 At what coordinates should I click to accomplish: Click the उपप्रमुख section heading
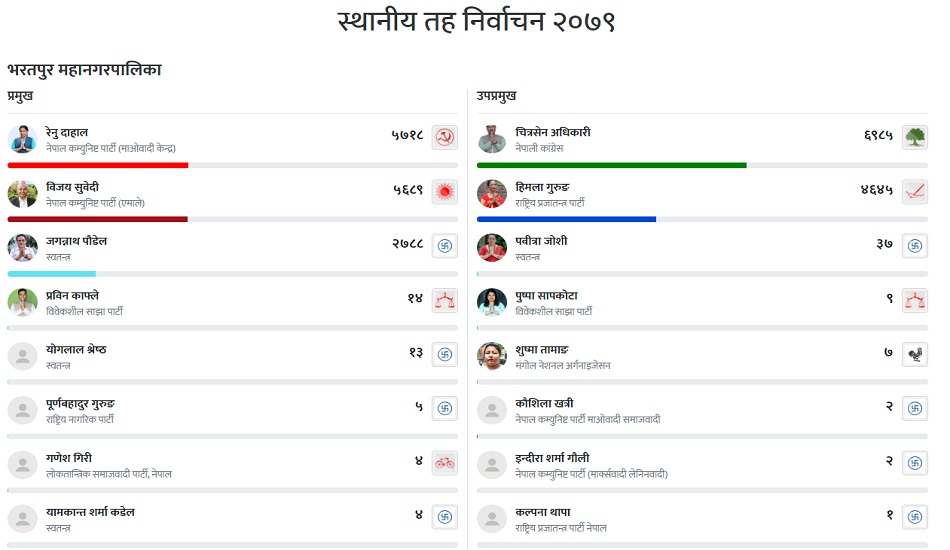tap(497, 96)
